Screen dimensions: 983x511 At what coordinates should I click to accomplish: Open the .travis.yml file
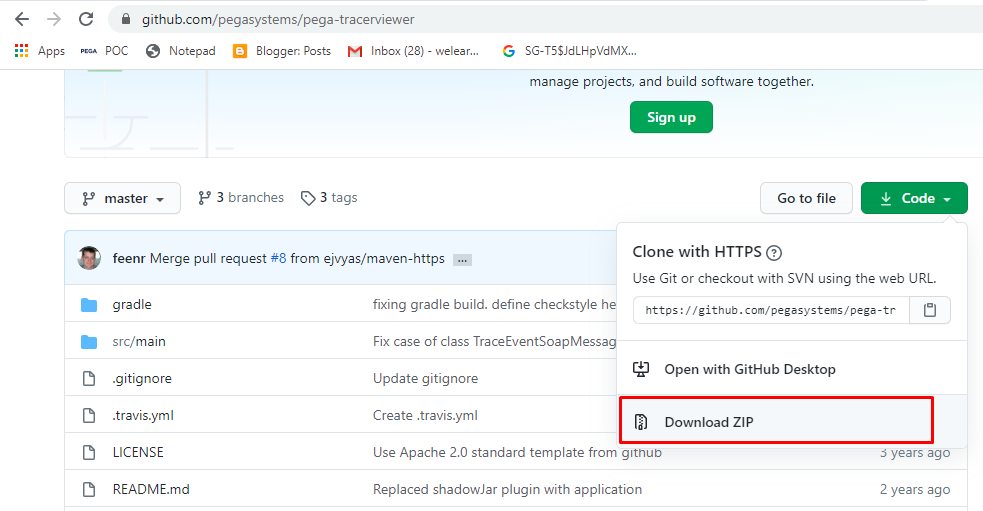click(x=143, y=415)
